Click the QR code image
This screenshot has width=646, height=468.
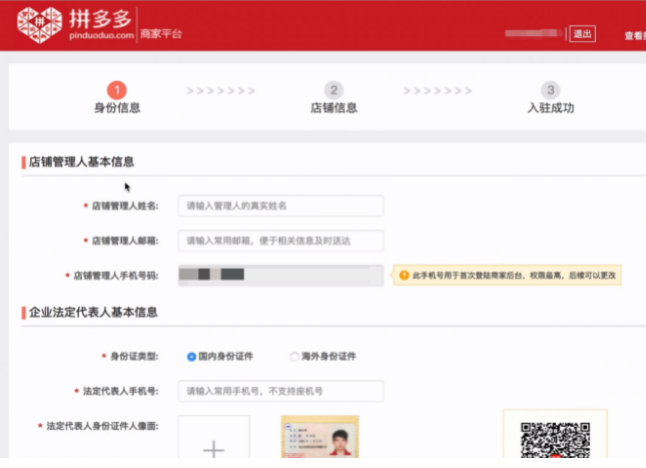(555, 440)
